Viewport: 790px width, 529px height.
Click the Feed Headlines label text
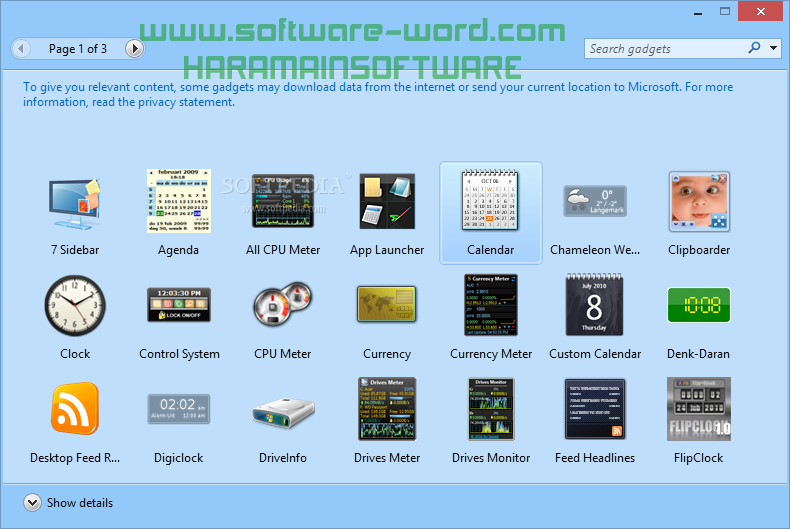595,458
